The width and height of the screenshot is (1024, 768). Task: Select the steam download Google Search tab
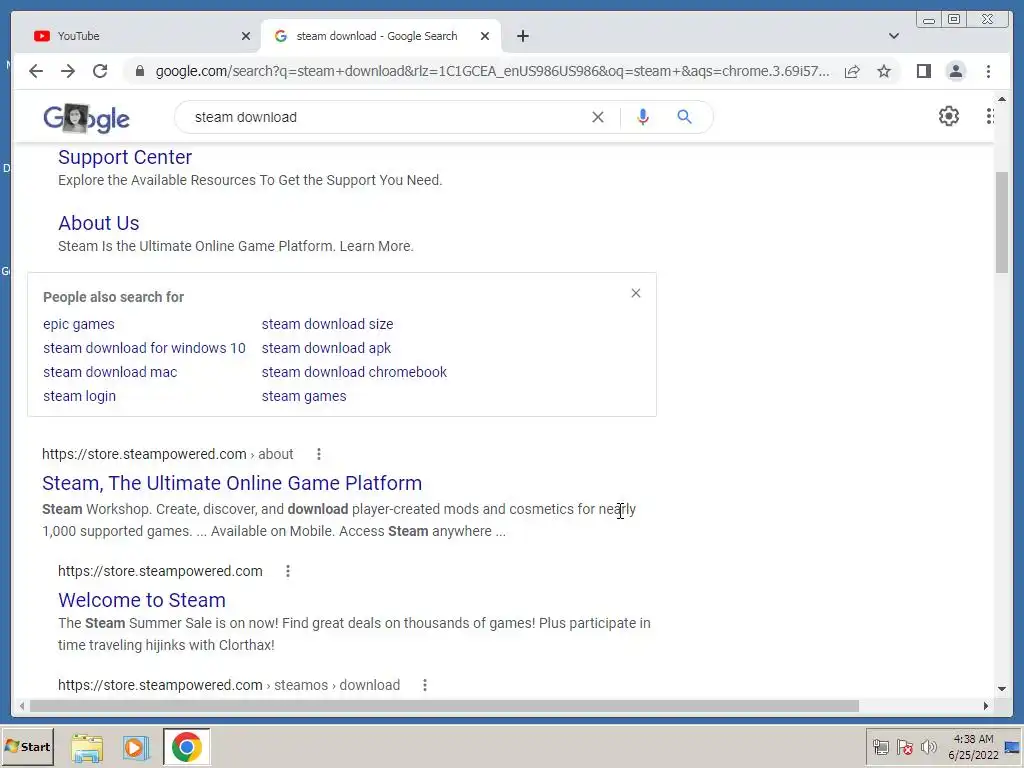[381, 36]
